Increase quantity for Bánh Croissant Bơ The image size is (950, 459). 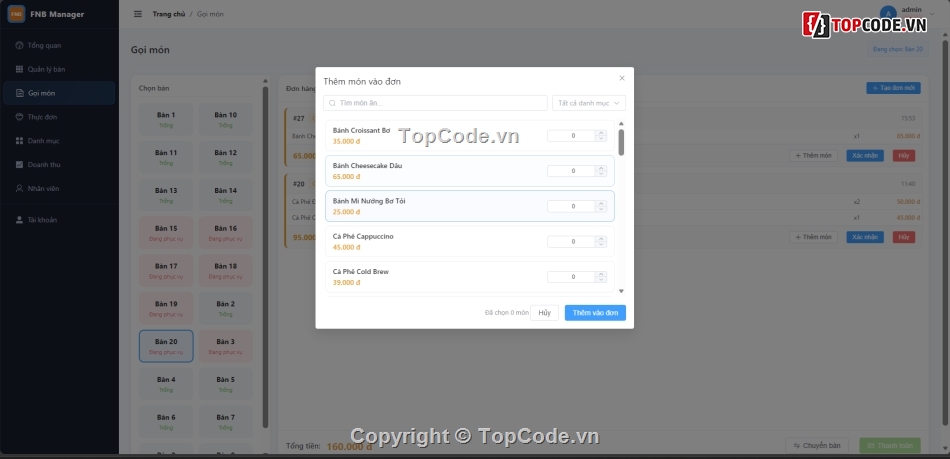pyautogui.click(x=600, y=133)
